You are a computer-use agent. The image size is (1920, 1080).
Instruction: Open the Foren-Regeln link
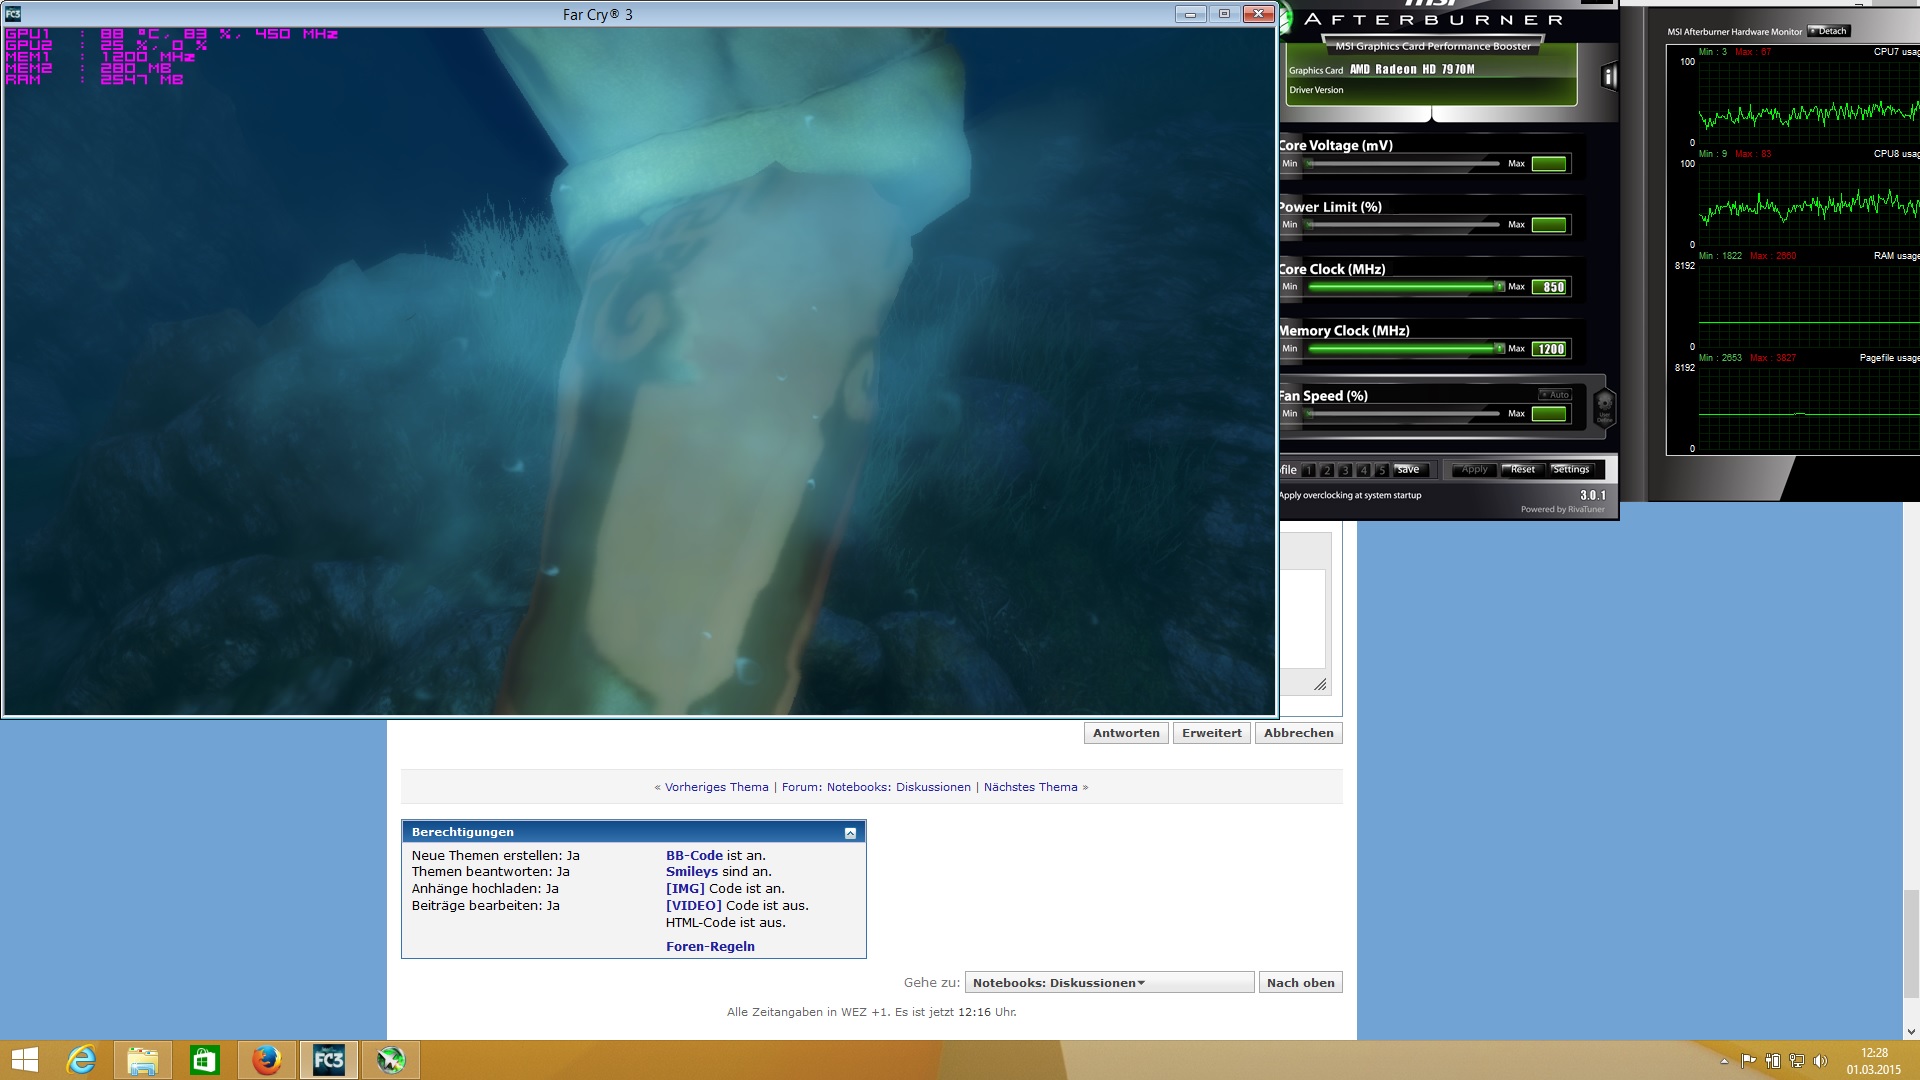point(710,947)
